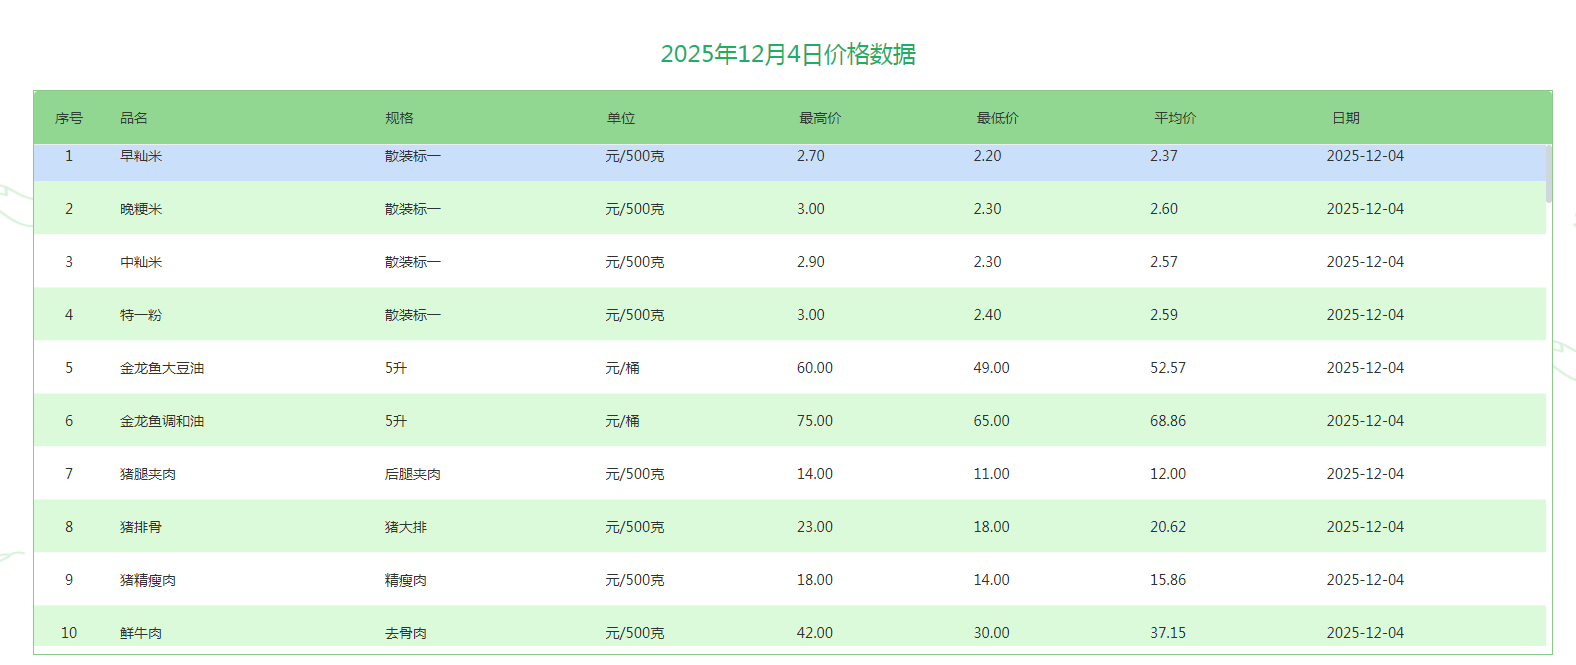Click the 晚粳米 product name cell
Image resolution: width=1576 pixels, height=665 pixels.
click(x=141, y=209)
